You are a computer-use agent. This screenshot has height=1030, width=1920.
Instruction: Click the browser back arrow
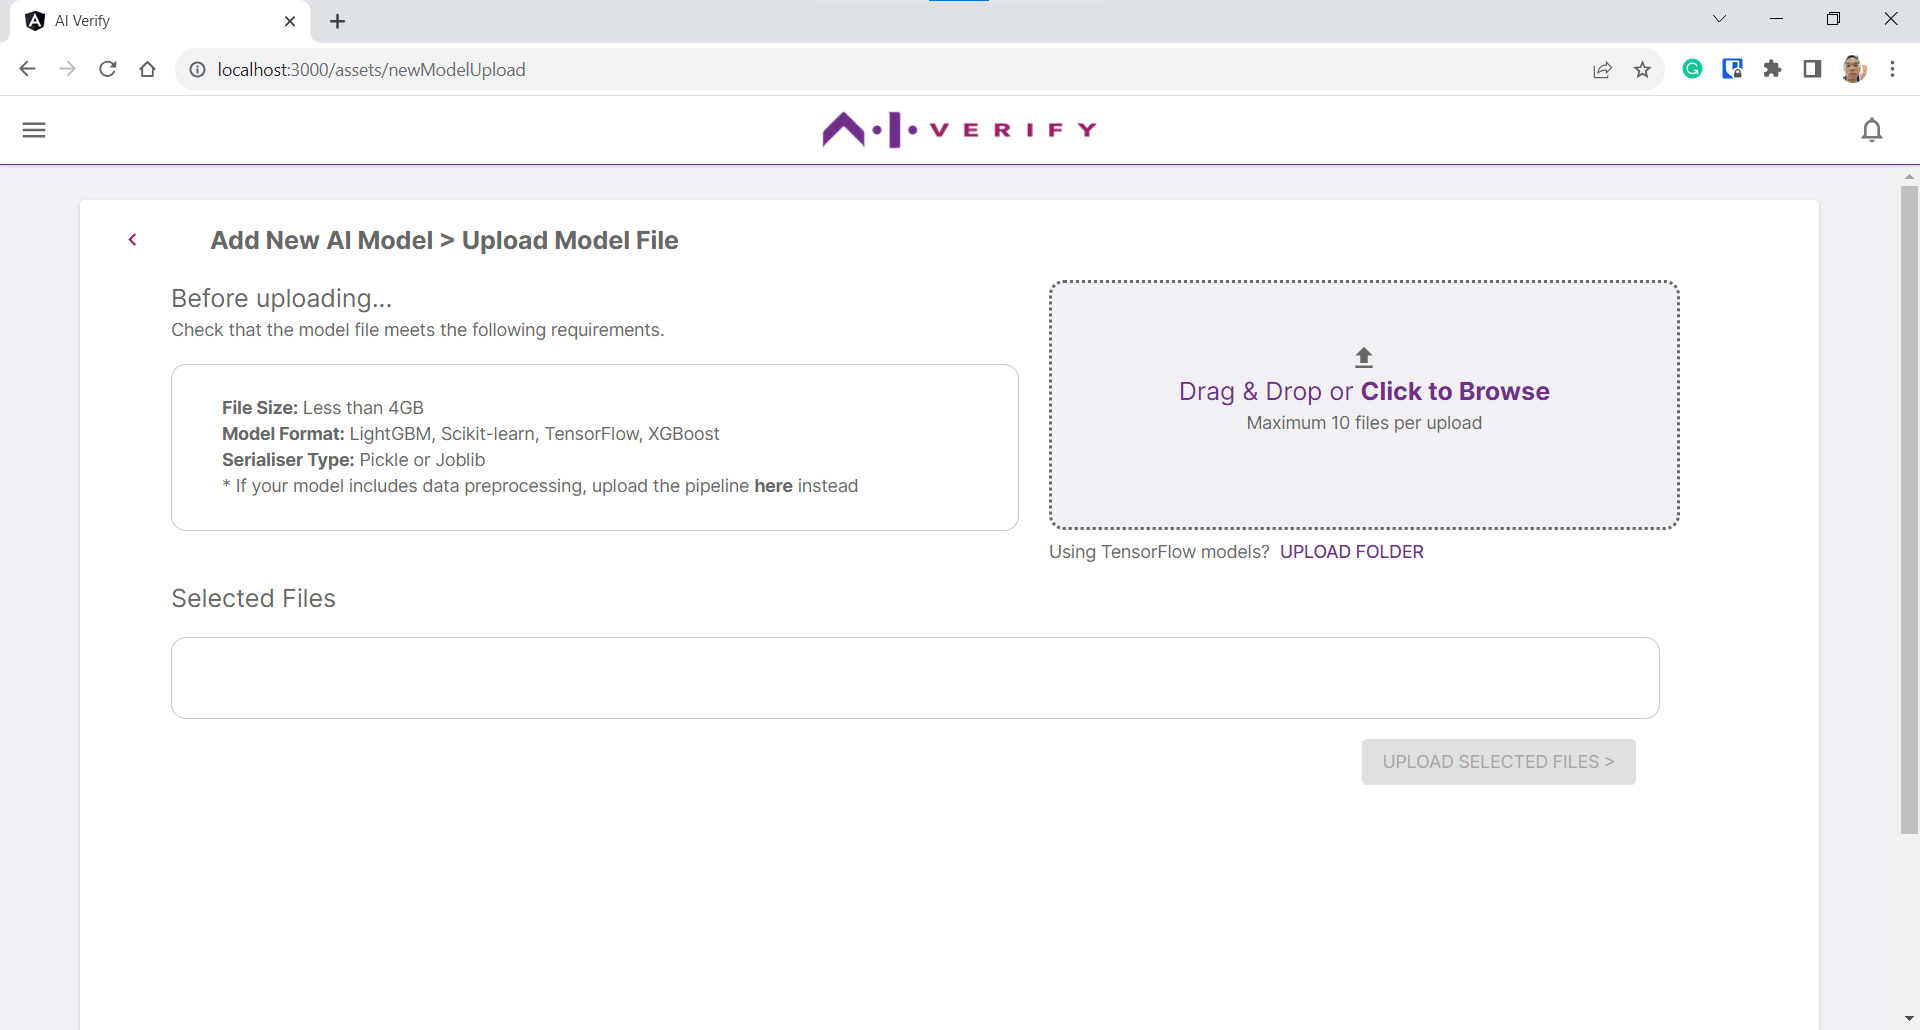point(27,69)
